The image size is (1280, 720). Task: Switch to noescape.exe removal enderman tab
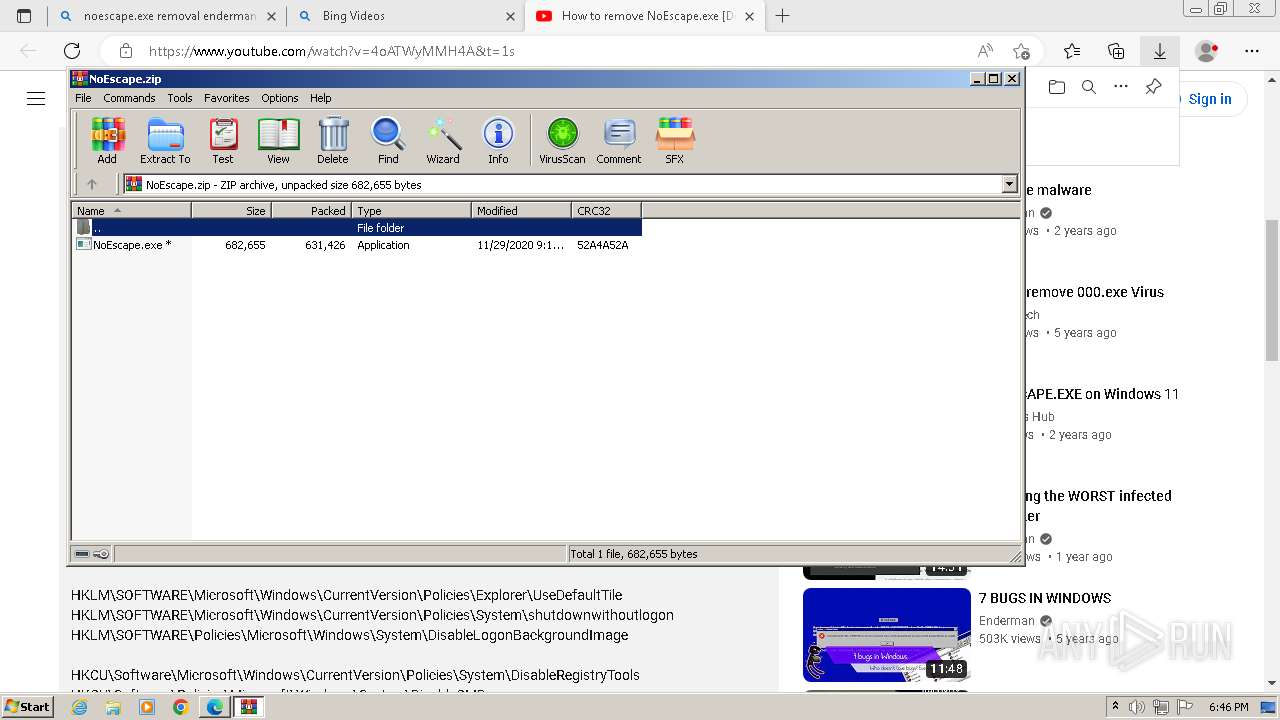[x=166, y=16]
